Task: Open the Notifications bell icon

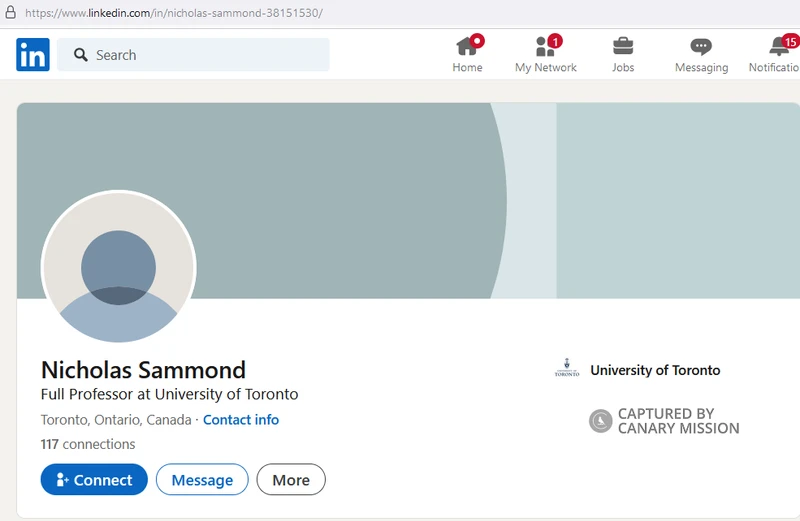Action: pos(780,46)
